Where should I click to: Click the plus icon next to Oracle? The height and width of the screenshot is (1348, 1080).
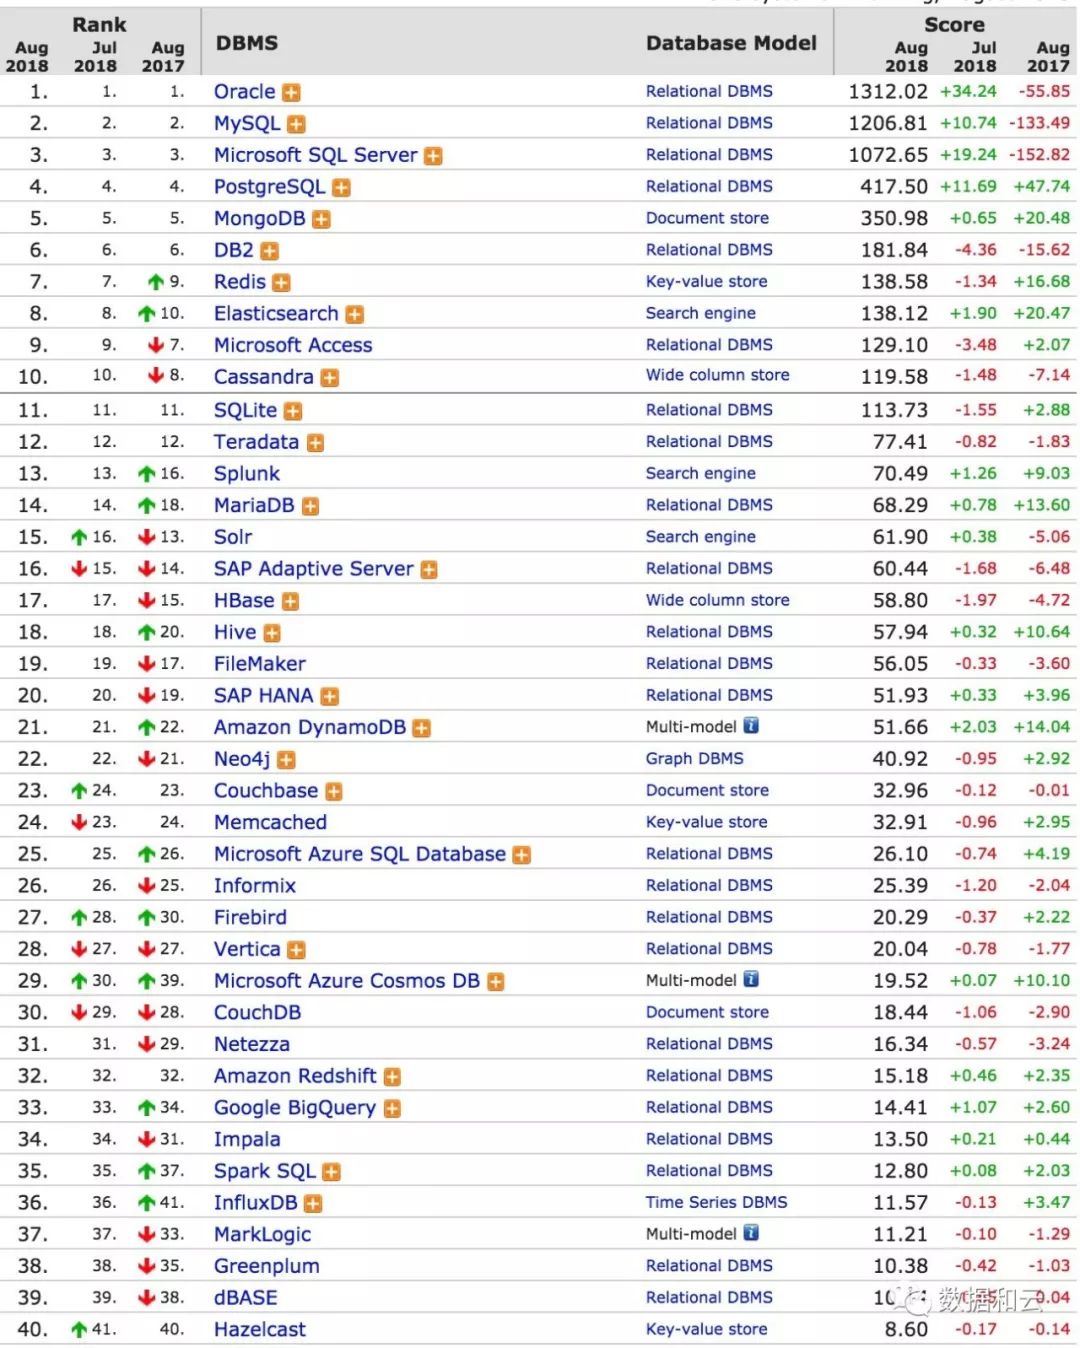[x=291, y=93]
